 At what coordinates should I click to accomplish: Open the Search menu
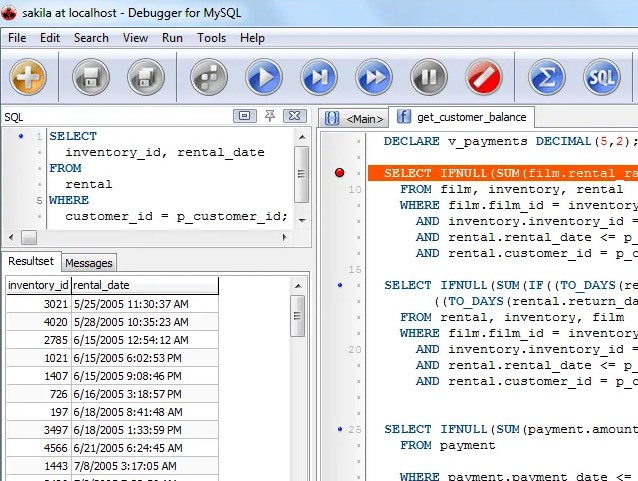(91, 38)
